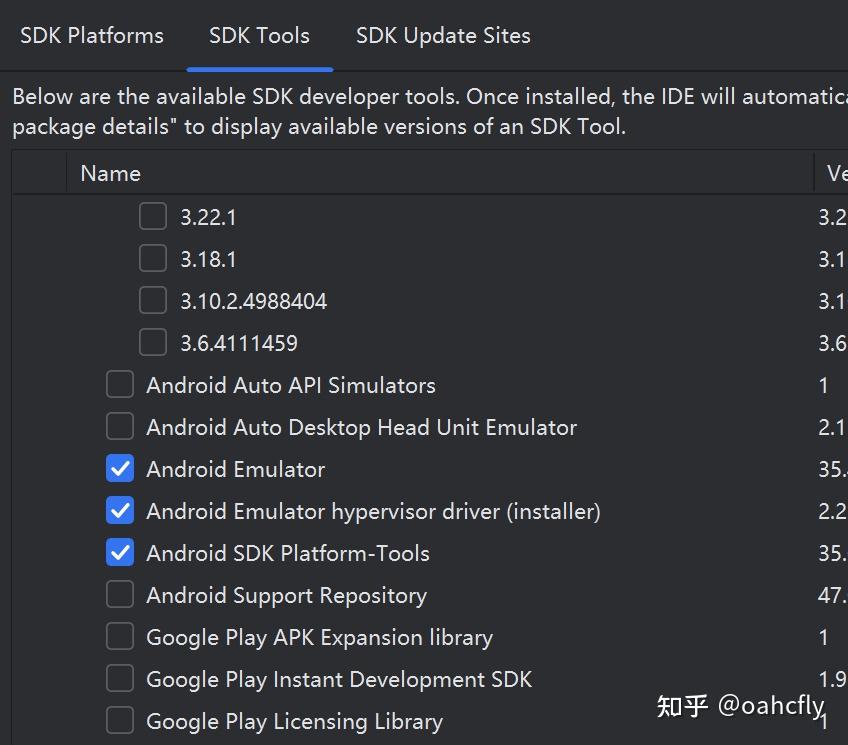Image resolution: width=848 pixels, height=745 pixels.
Task: Uncheck the Android Emulator package
Action: tap(119, 468)
